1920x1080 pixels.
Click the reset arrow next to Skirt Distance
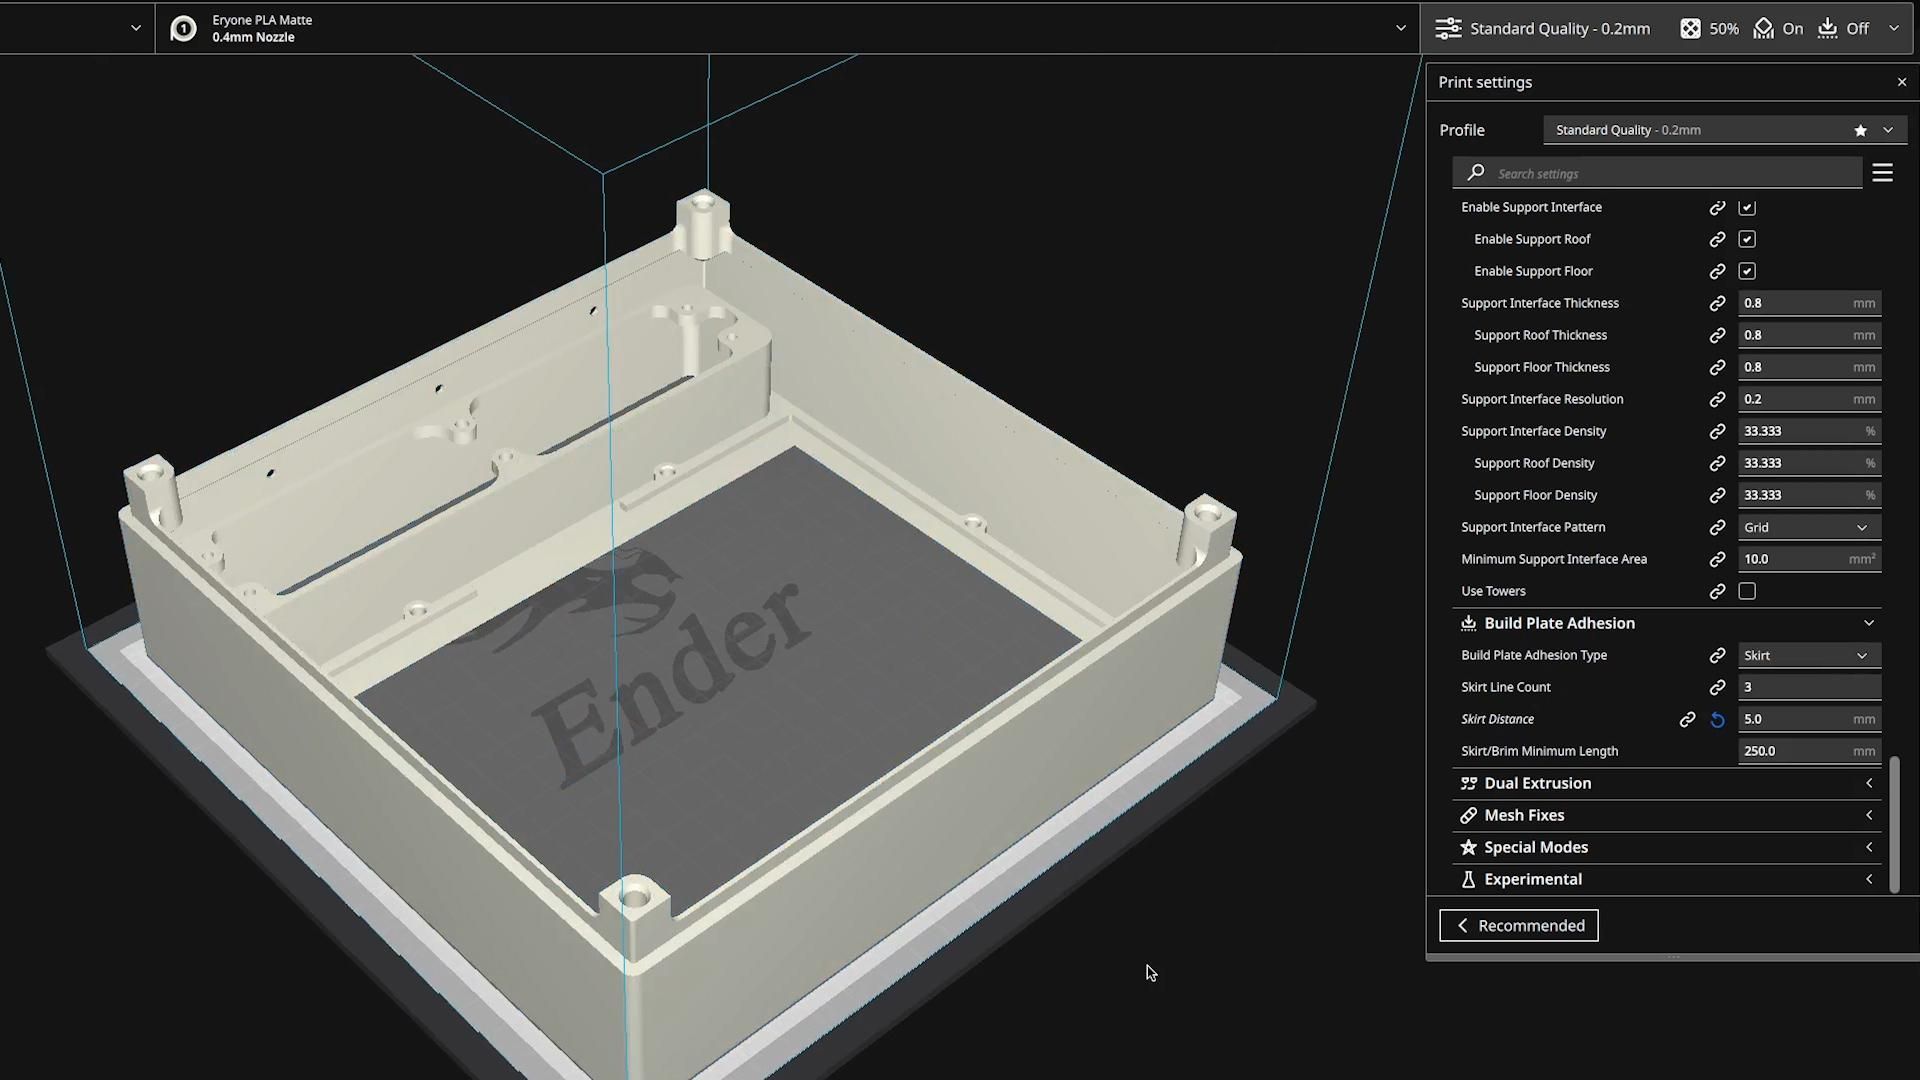tap(1717, 720)
